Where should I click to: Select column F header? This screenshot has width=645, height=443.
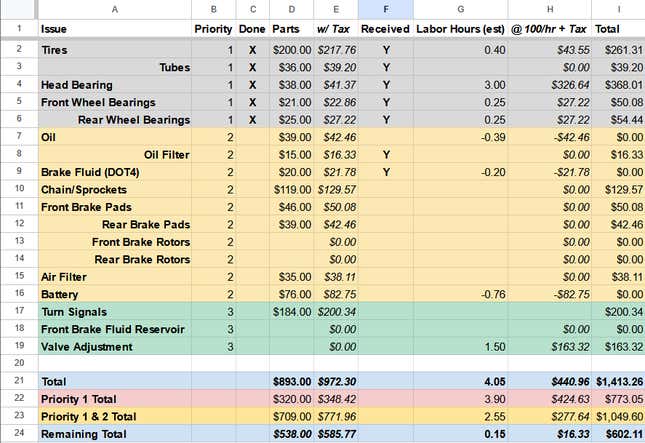click(385, 9)
